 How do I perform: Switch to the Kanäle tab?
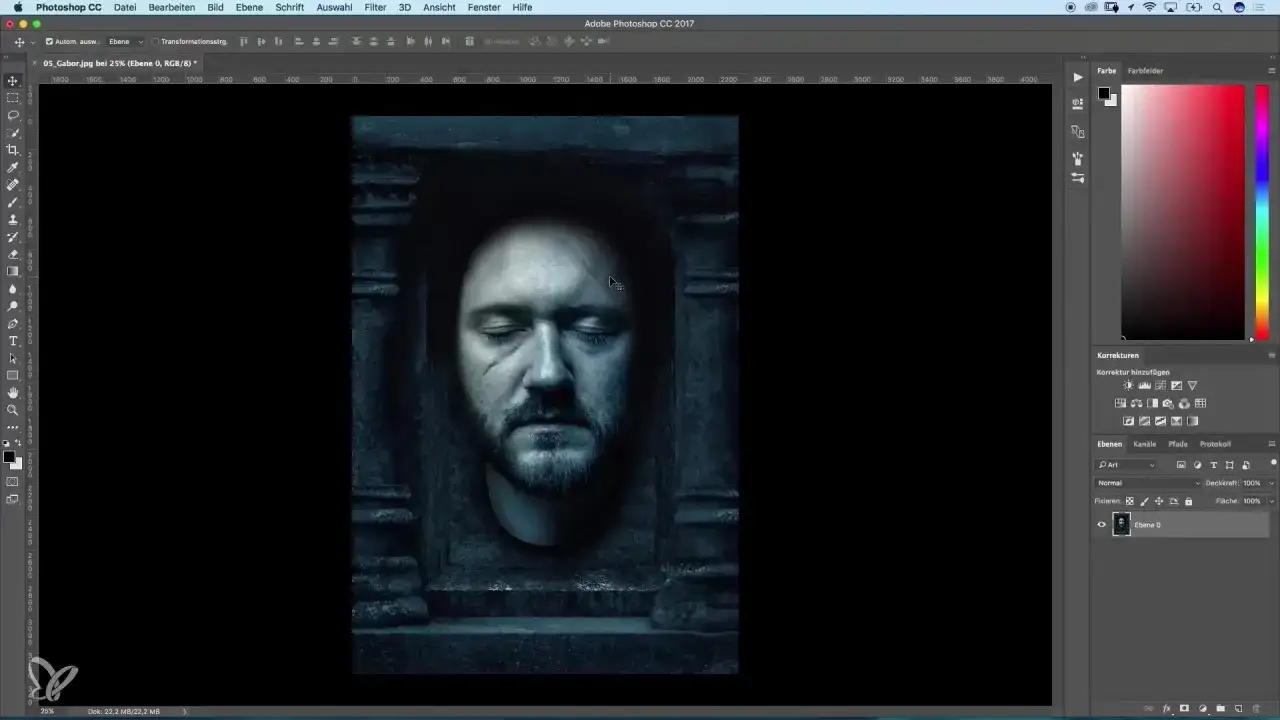click(x=1144, y=444)
